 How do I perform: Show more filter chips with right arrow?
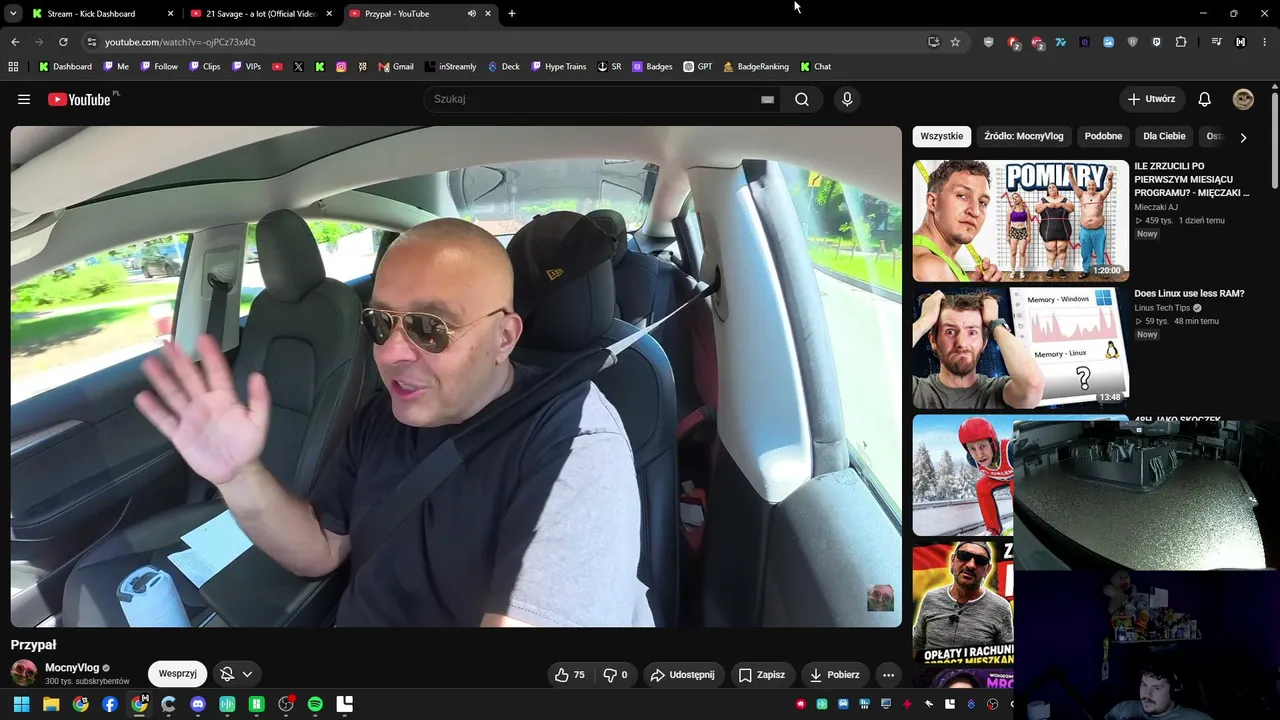tap(1243, 137)
